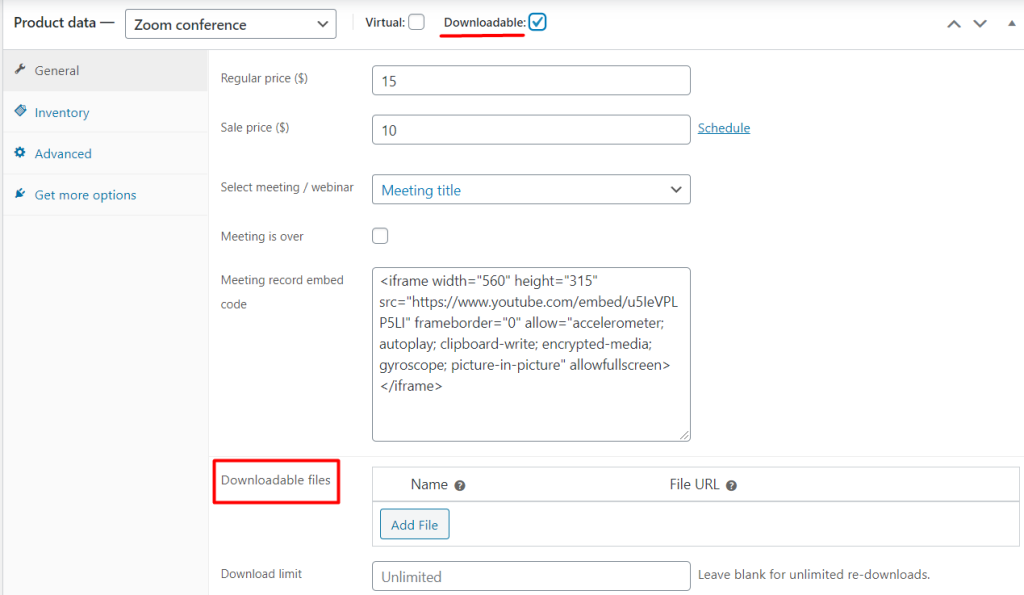Click the move-down arrow in the panel header
The image size is (1024, 595).
click(x=980, y=22)
